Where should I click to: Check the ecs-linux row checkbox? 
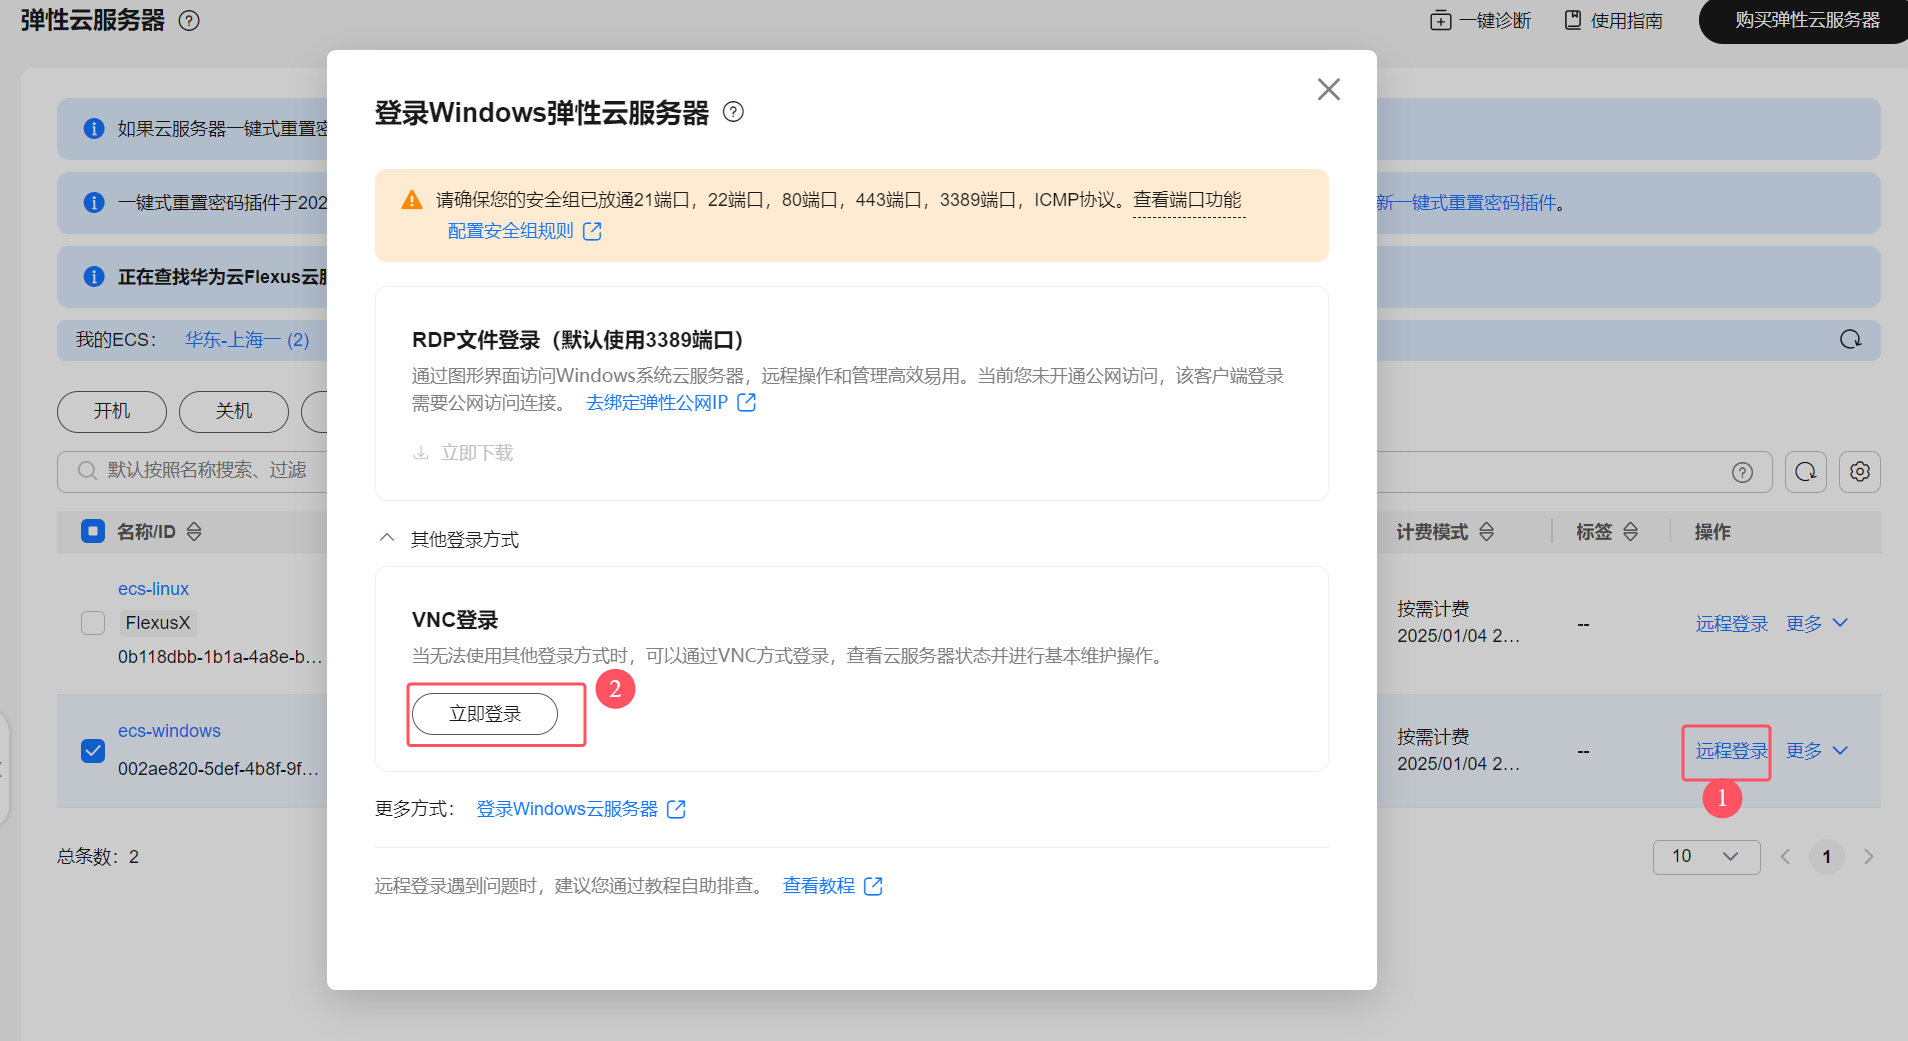93,623
